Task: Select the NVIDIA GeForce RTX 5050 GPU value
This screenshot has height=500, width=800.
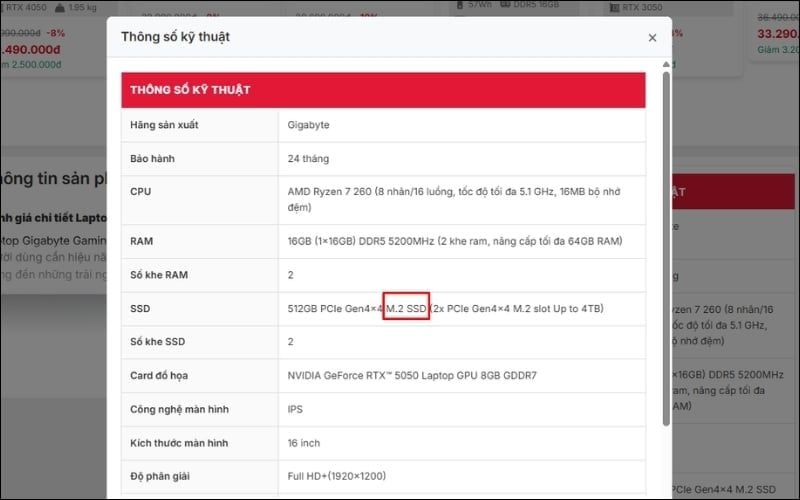Action: click(x=412, y=376)
